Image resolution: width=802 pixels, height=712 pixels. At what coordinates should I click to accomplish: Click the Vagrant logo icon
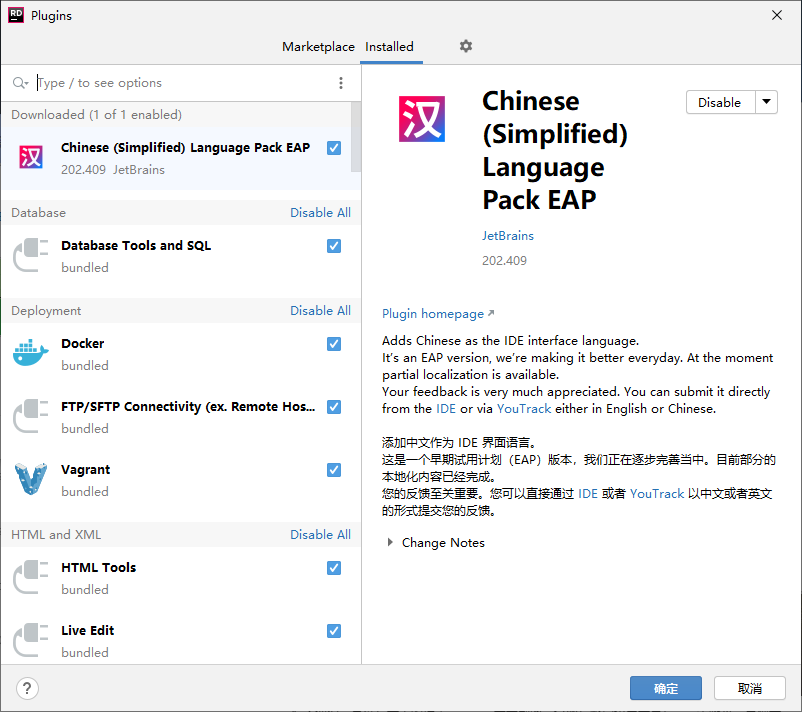pos(31,479)
